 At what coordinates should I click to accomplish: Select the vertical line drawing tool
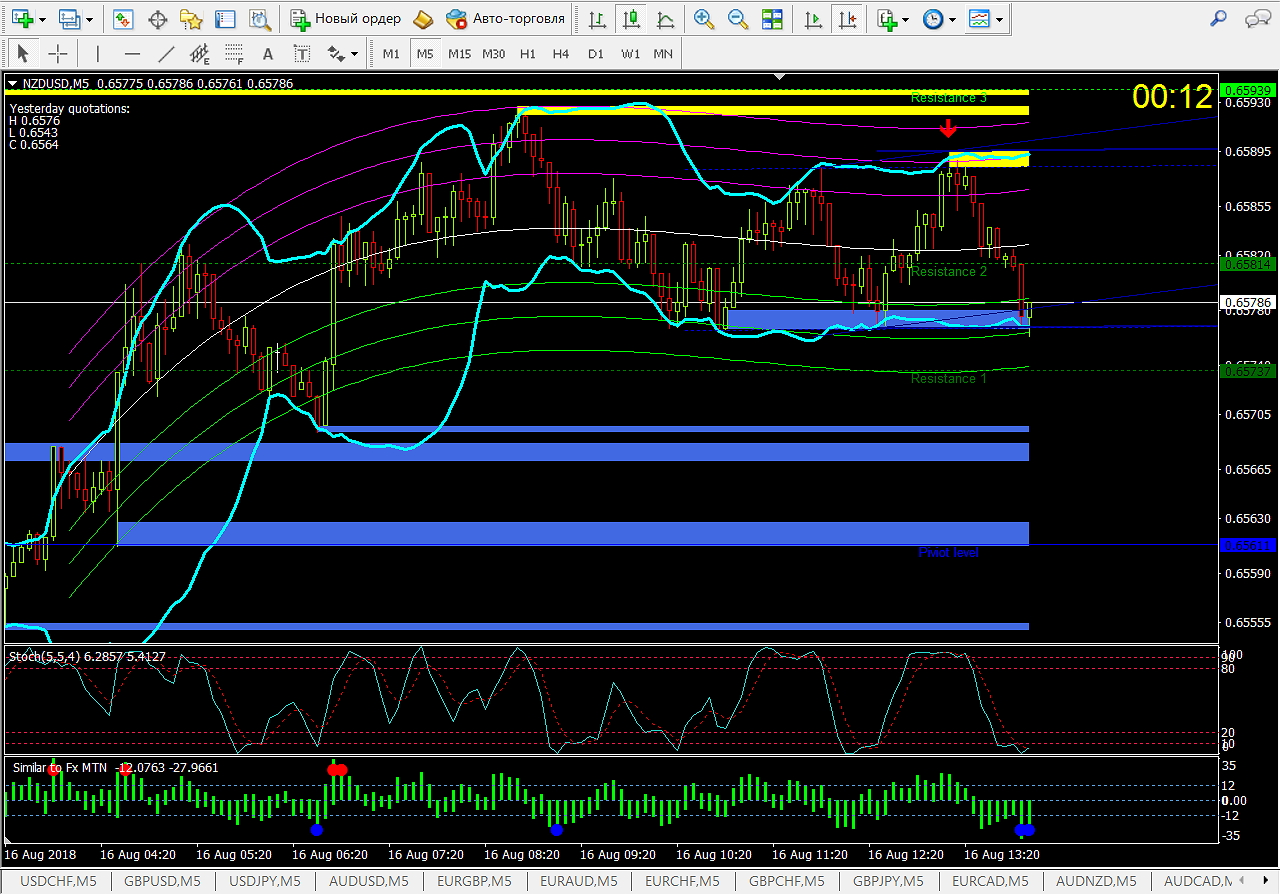[97, 54]
